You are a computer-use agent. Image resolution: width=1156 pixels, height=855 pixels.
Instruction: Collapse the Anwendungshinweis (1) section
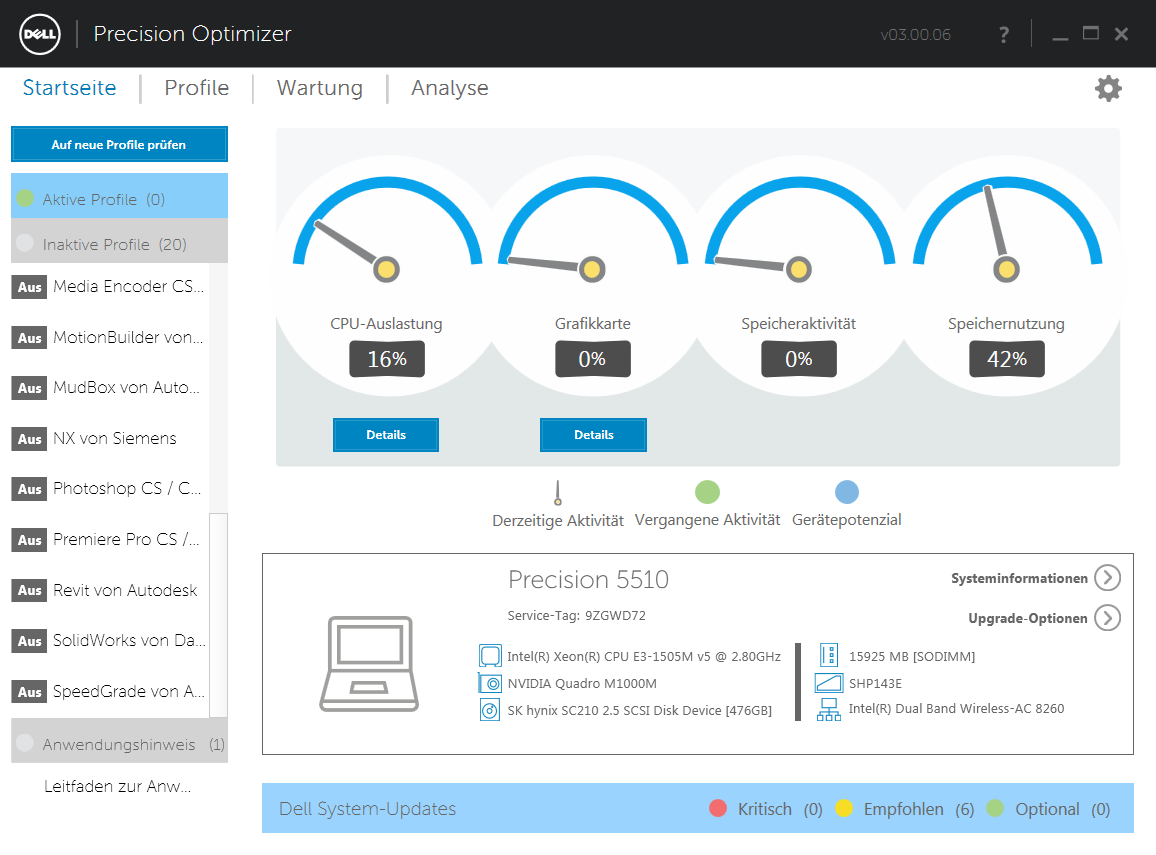(x=119, y=741)
